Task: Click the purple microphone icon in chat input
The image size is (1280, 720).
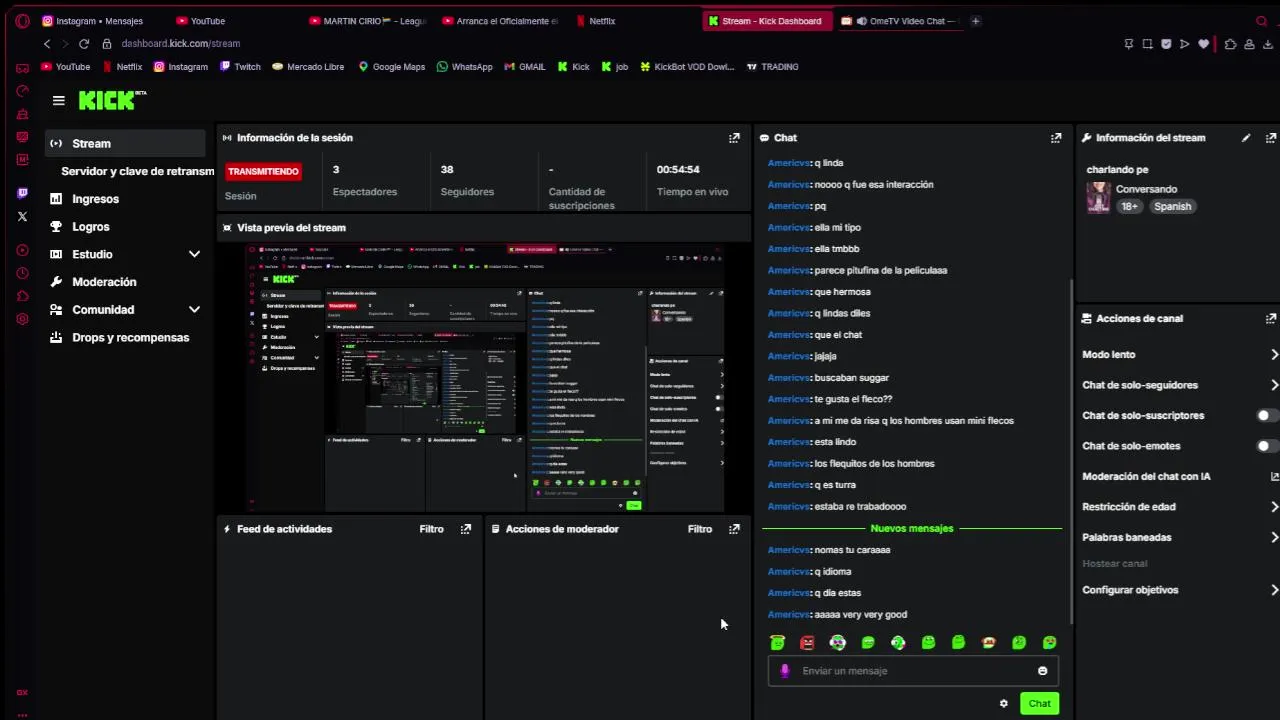Action: point(785,671)
